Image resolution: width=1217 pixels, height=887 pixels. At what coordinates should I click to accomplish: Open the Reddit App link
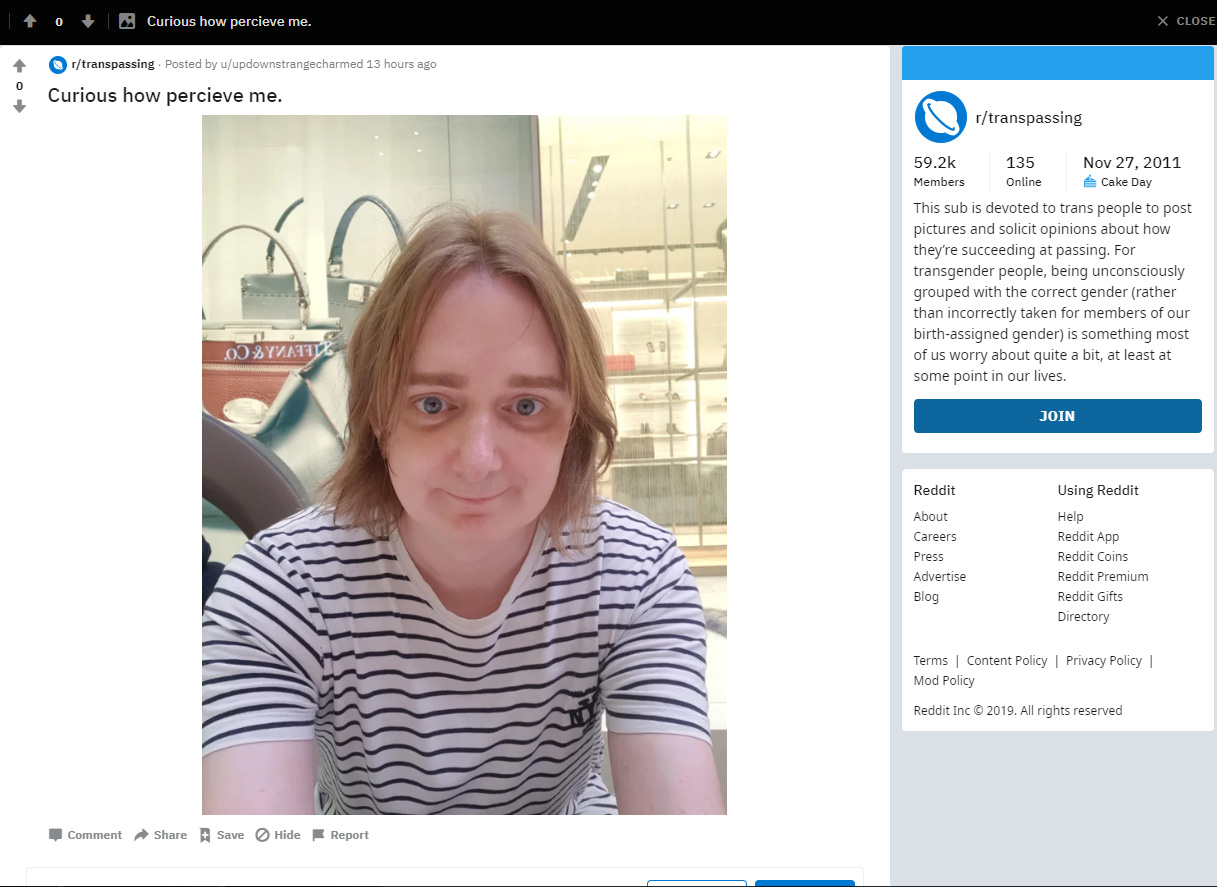pos(1088,537)
